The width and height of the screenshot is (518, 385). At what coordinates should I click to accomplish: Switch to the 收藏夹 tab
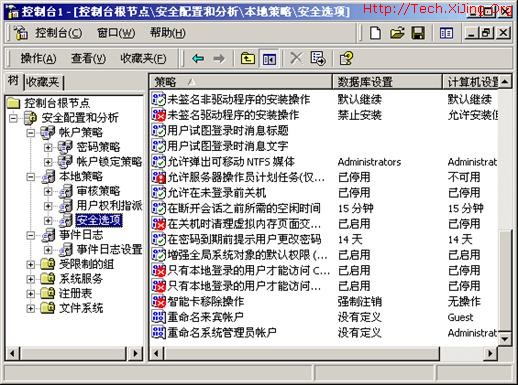[43, 82]
